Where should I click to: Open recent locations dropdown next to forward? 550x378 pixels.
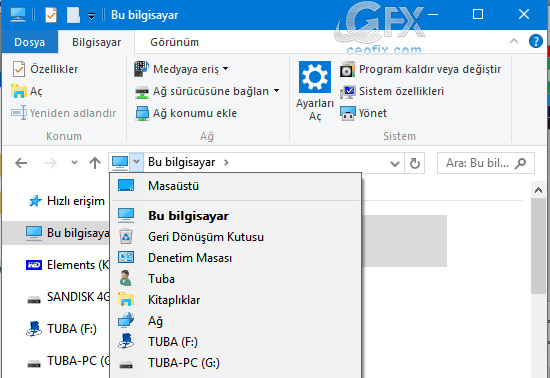coord(74,162)
